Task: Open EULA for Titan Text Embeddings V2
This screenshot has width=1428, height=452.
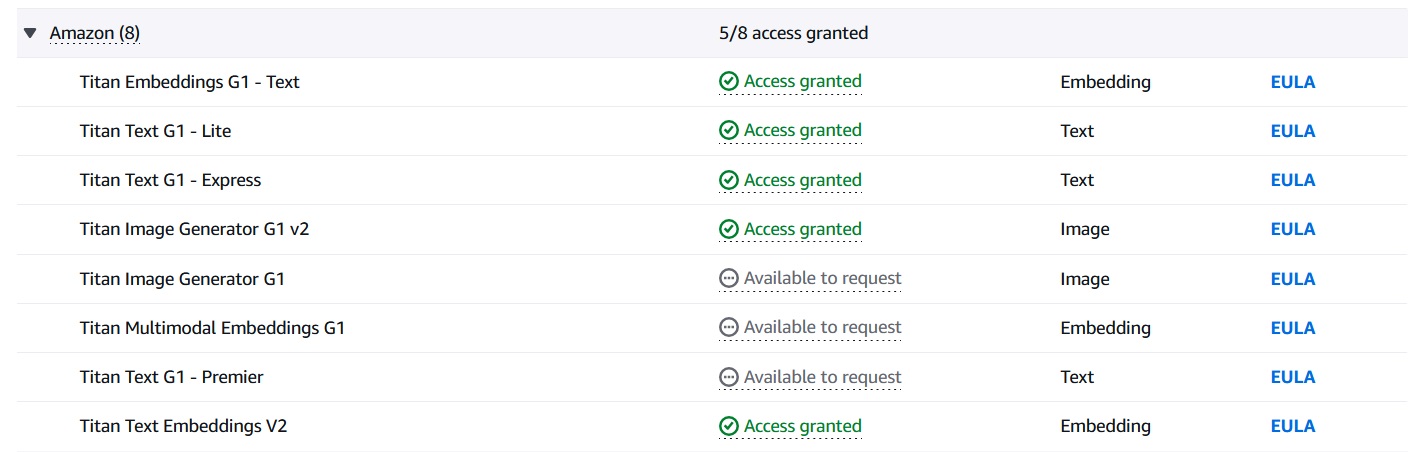Action: (x=1293, y=427)
